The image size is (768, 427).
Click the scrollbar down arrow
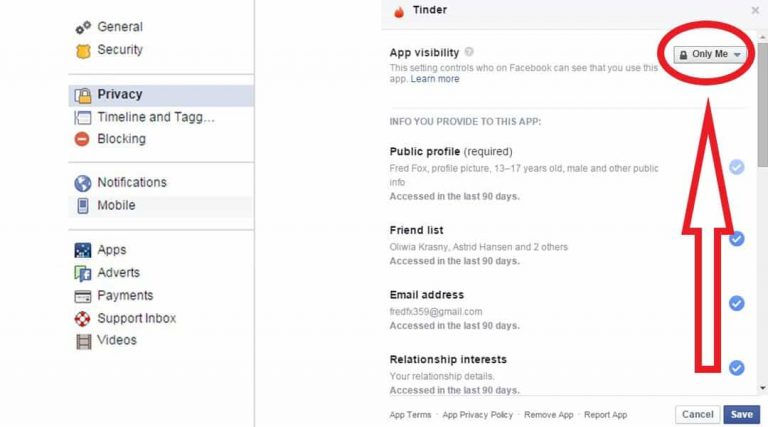click(x=763, y=388)
